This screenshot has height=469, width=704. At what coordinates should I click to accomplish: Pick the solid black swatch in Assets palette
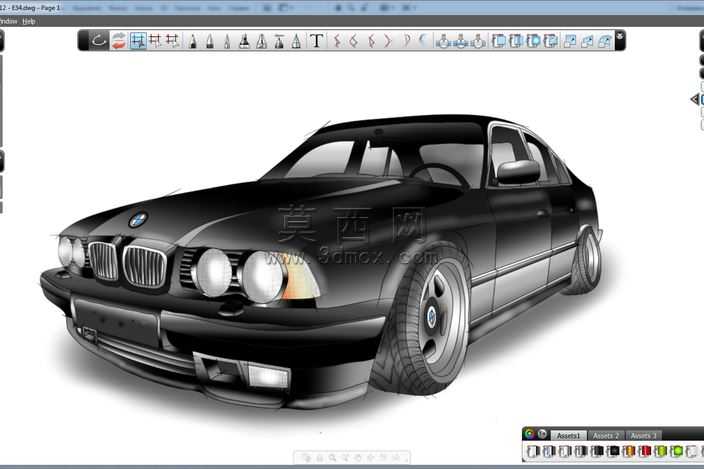pyautogui.click(x=613, y=451)
